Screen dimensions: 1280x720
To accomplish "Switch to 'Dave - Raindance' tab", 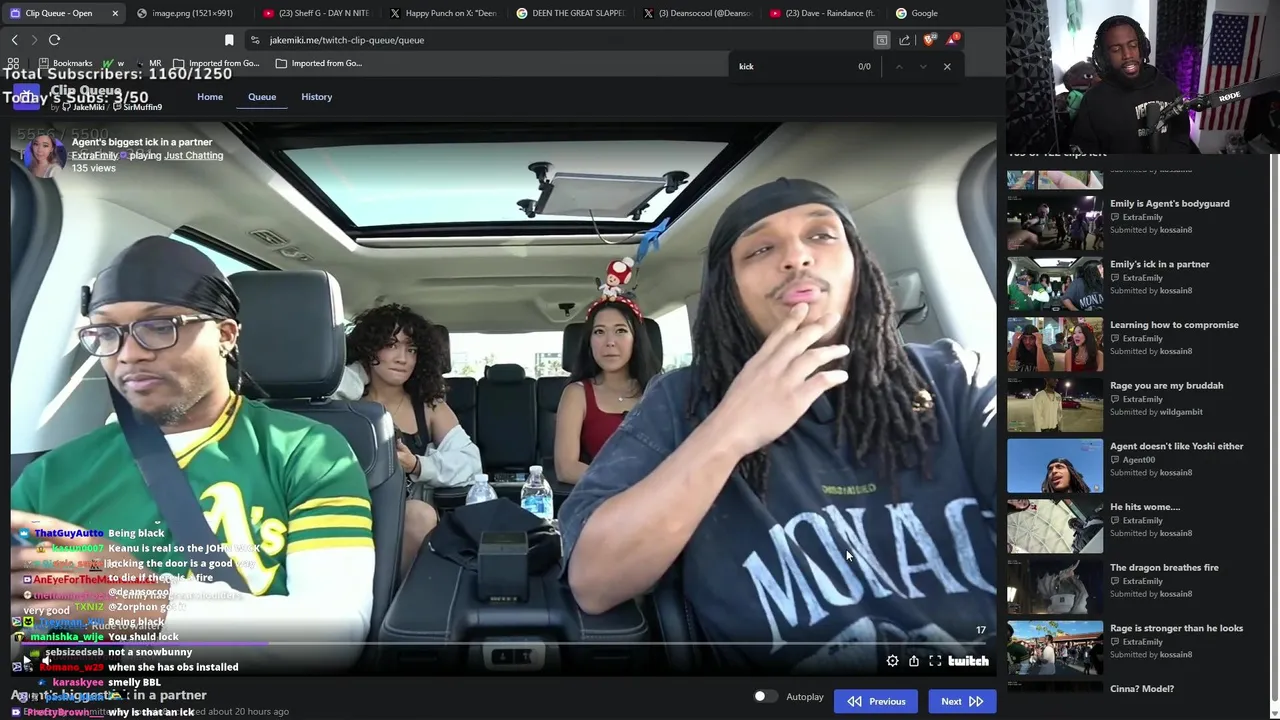I will tap(824, 13).
